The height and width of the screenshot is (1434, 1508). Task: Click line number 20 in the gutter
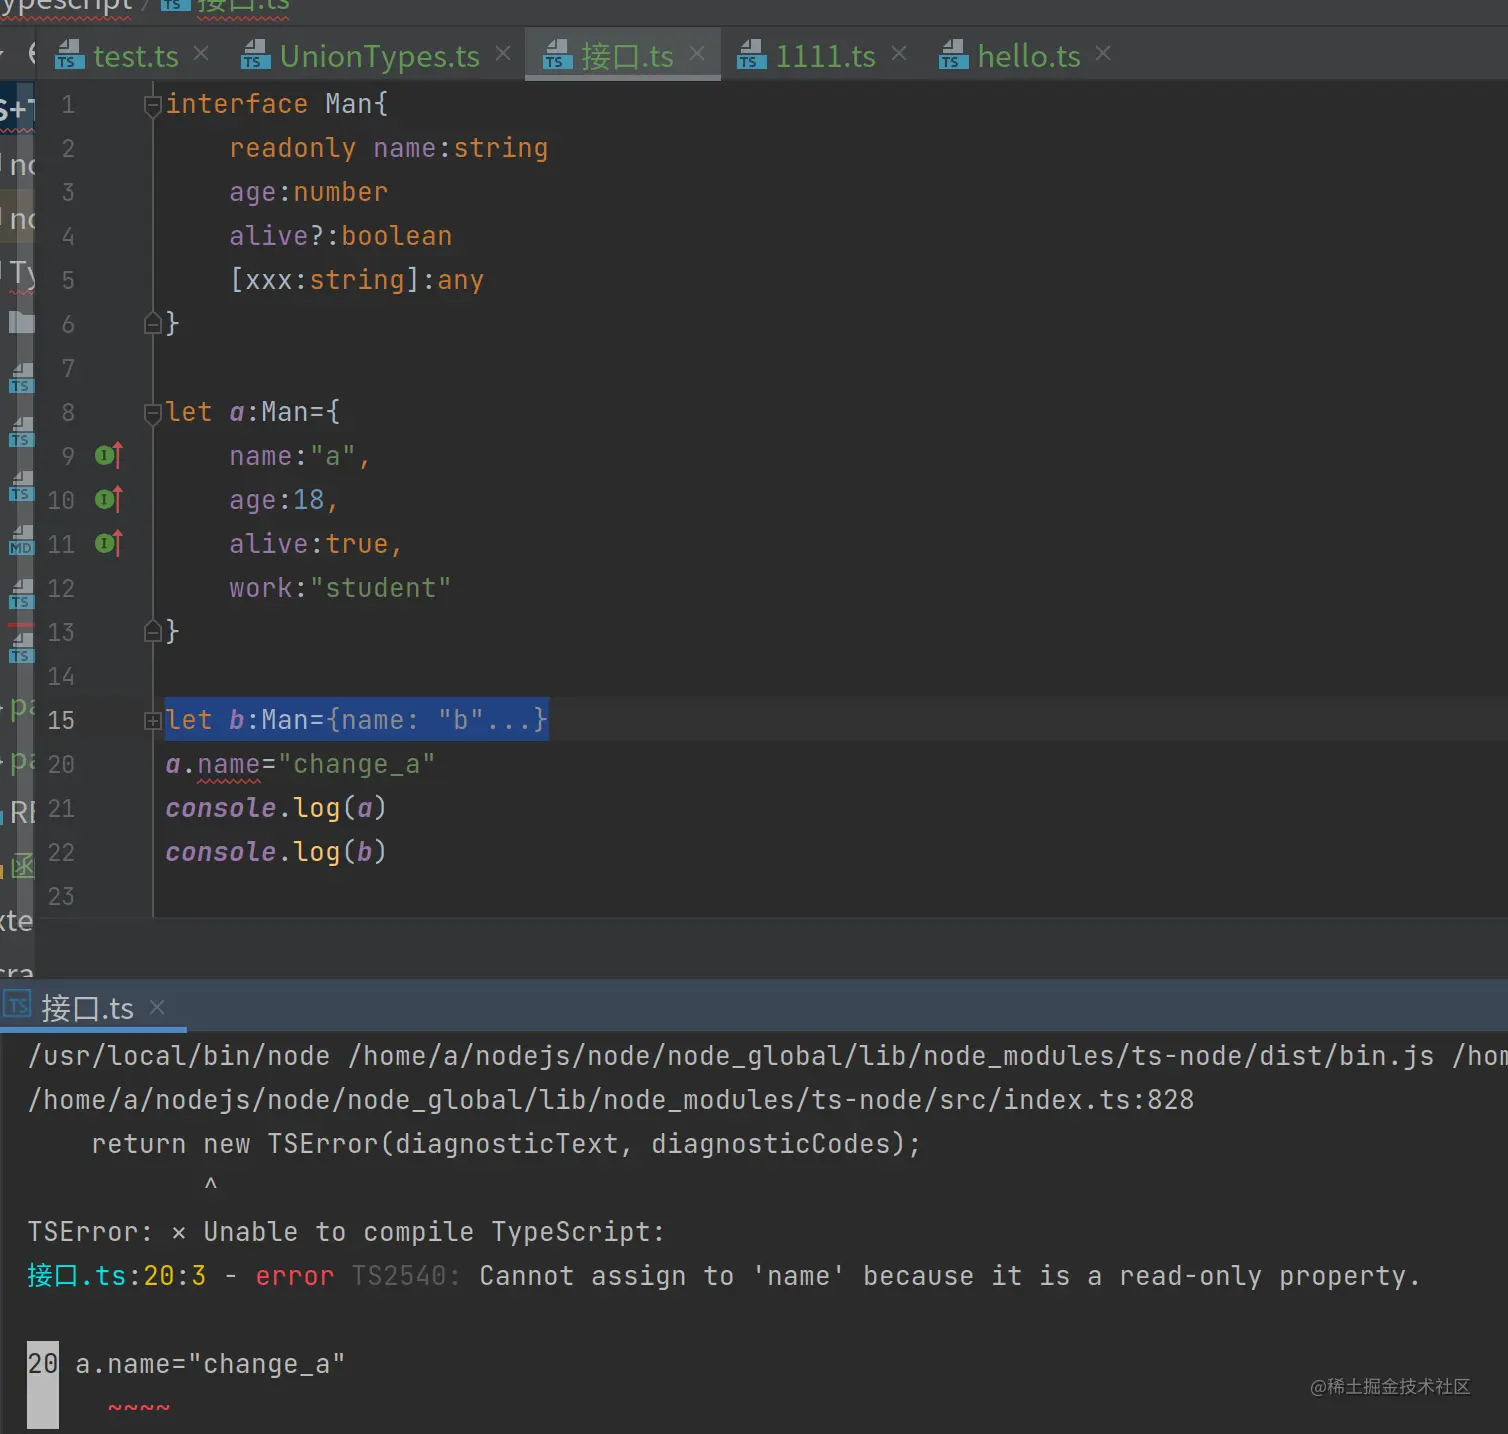tap(61, 765)
